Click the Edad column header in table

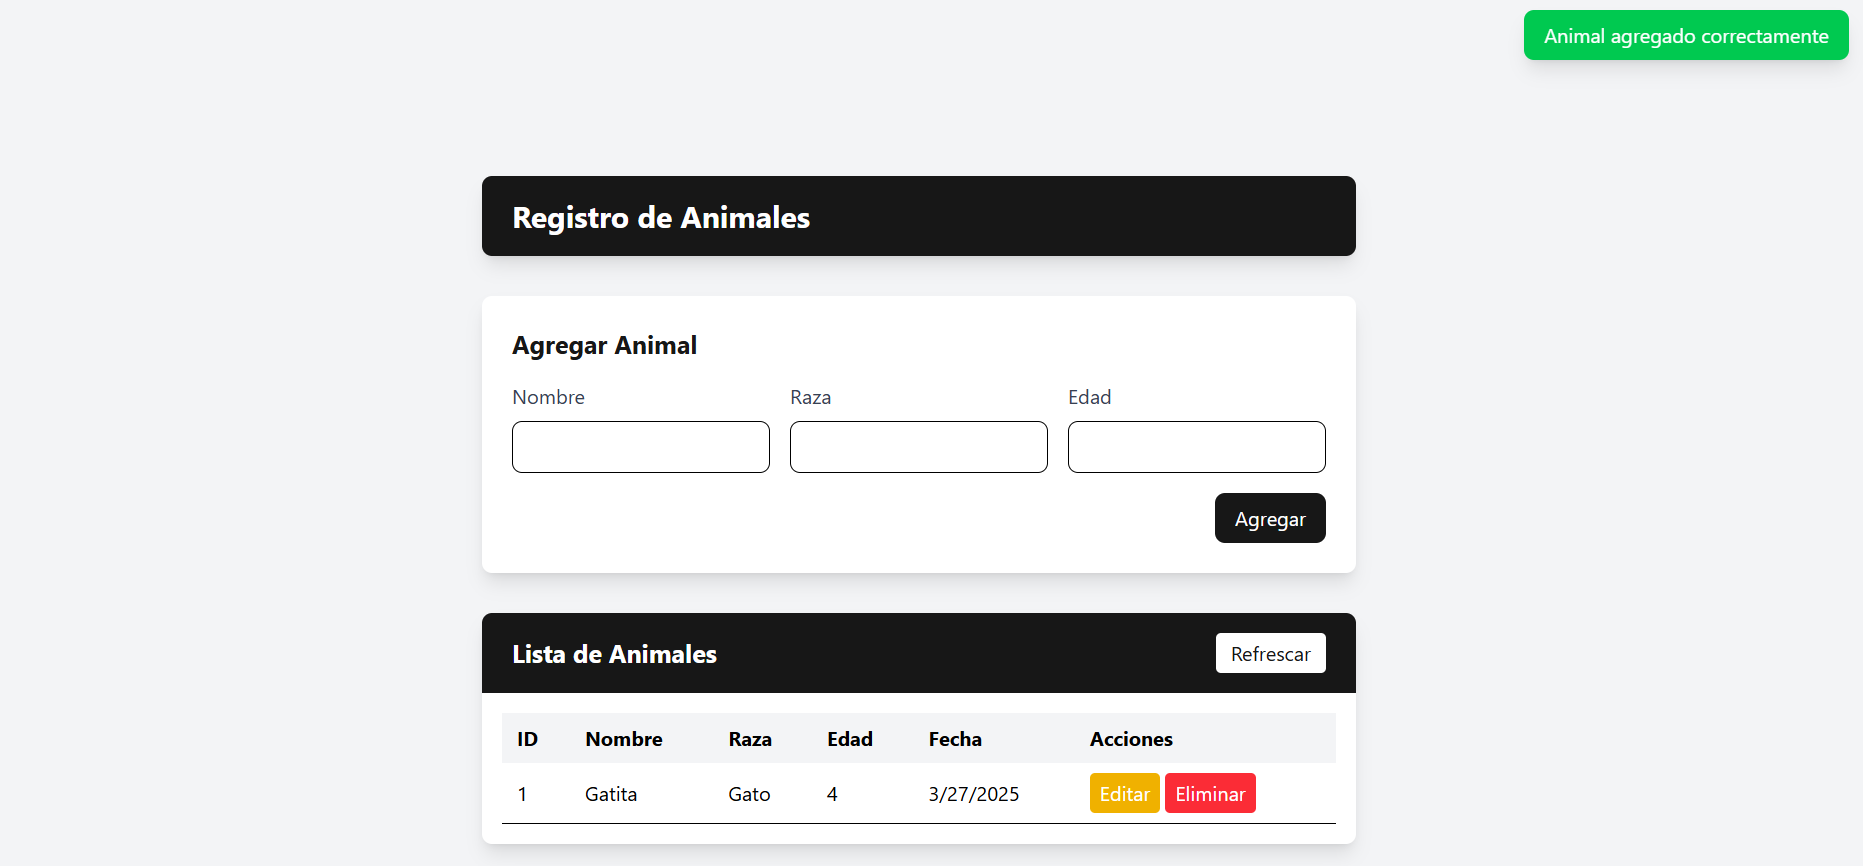[x=850, y=739]
